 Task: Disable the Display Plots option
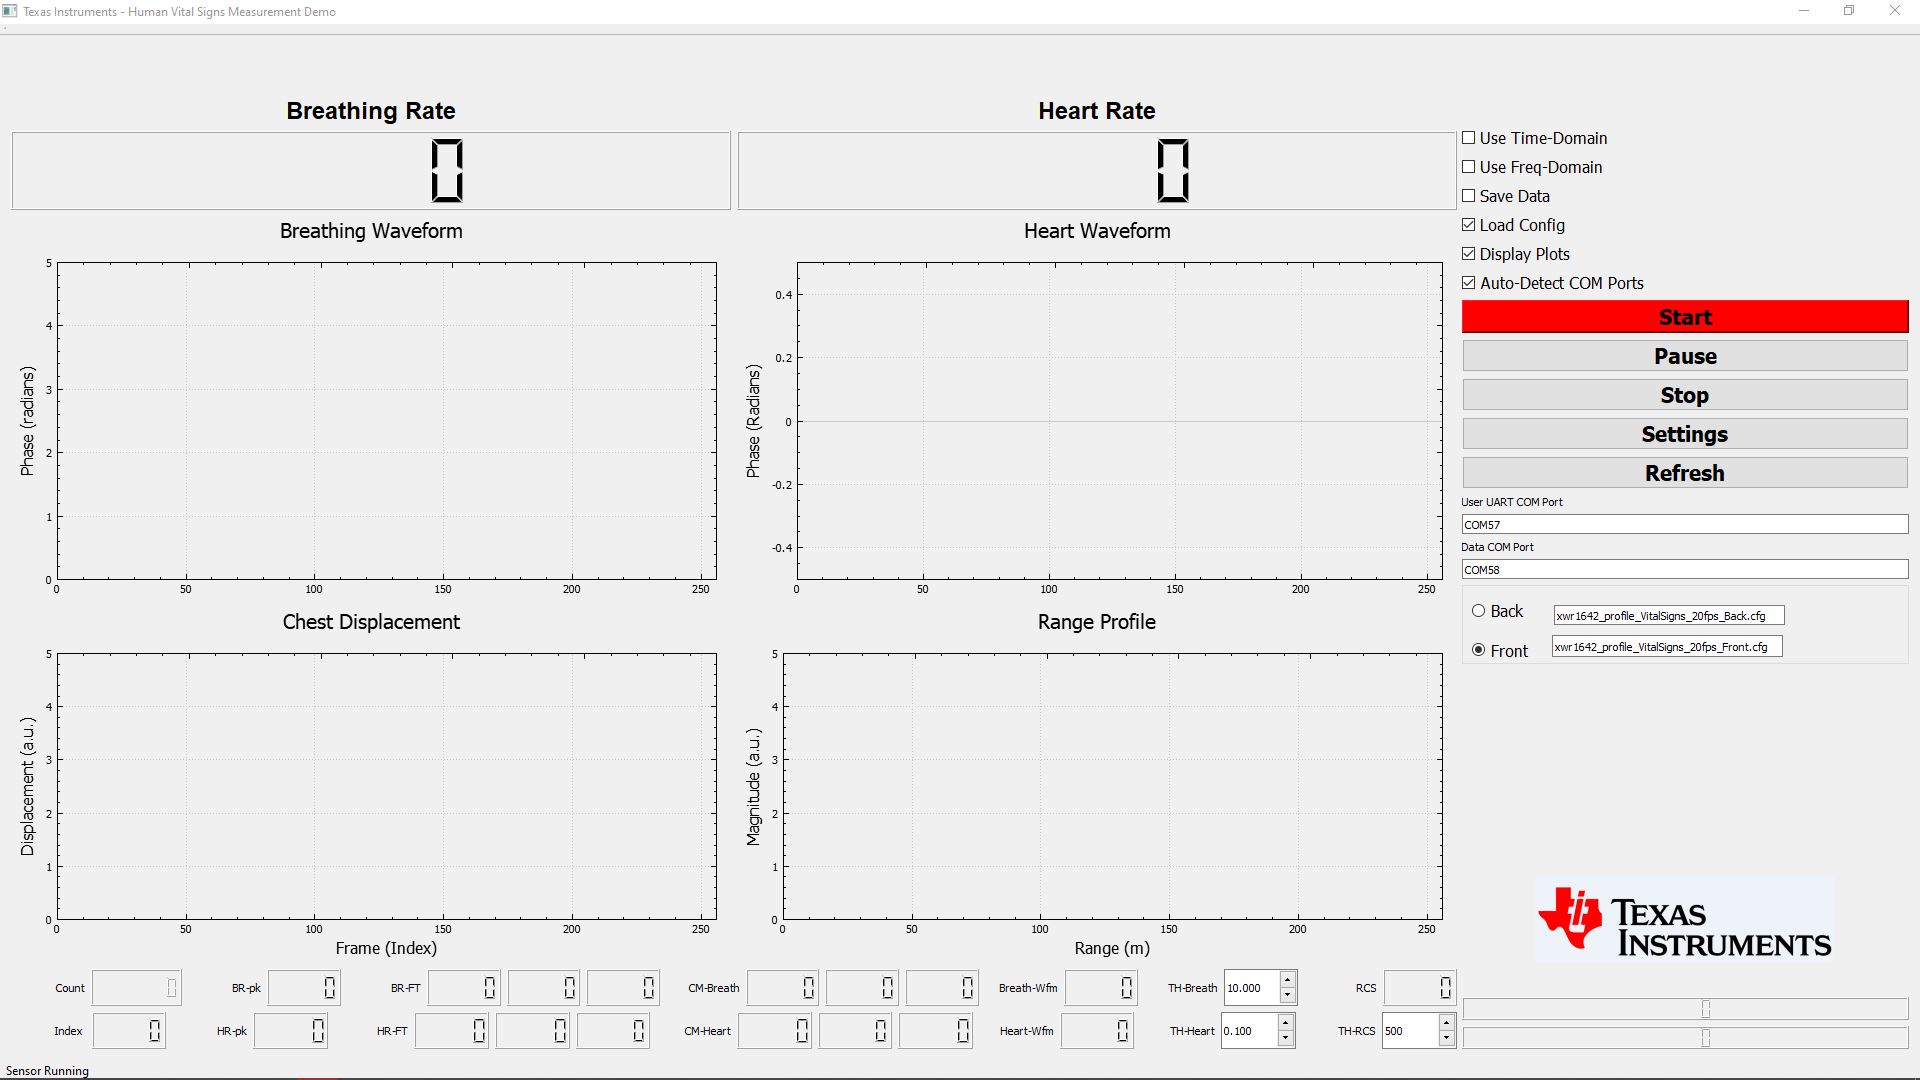pyautogui.click(x=1469, y=254)
